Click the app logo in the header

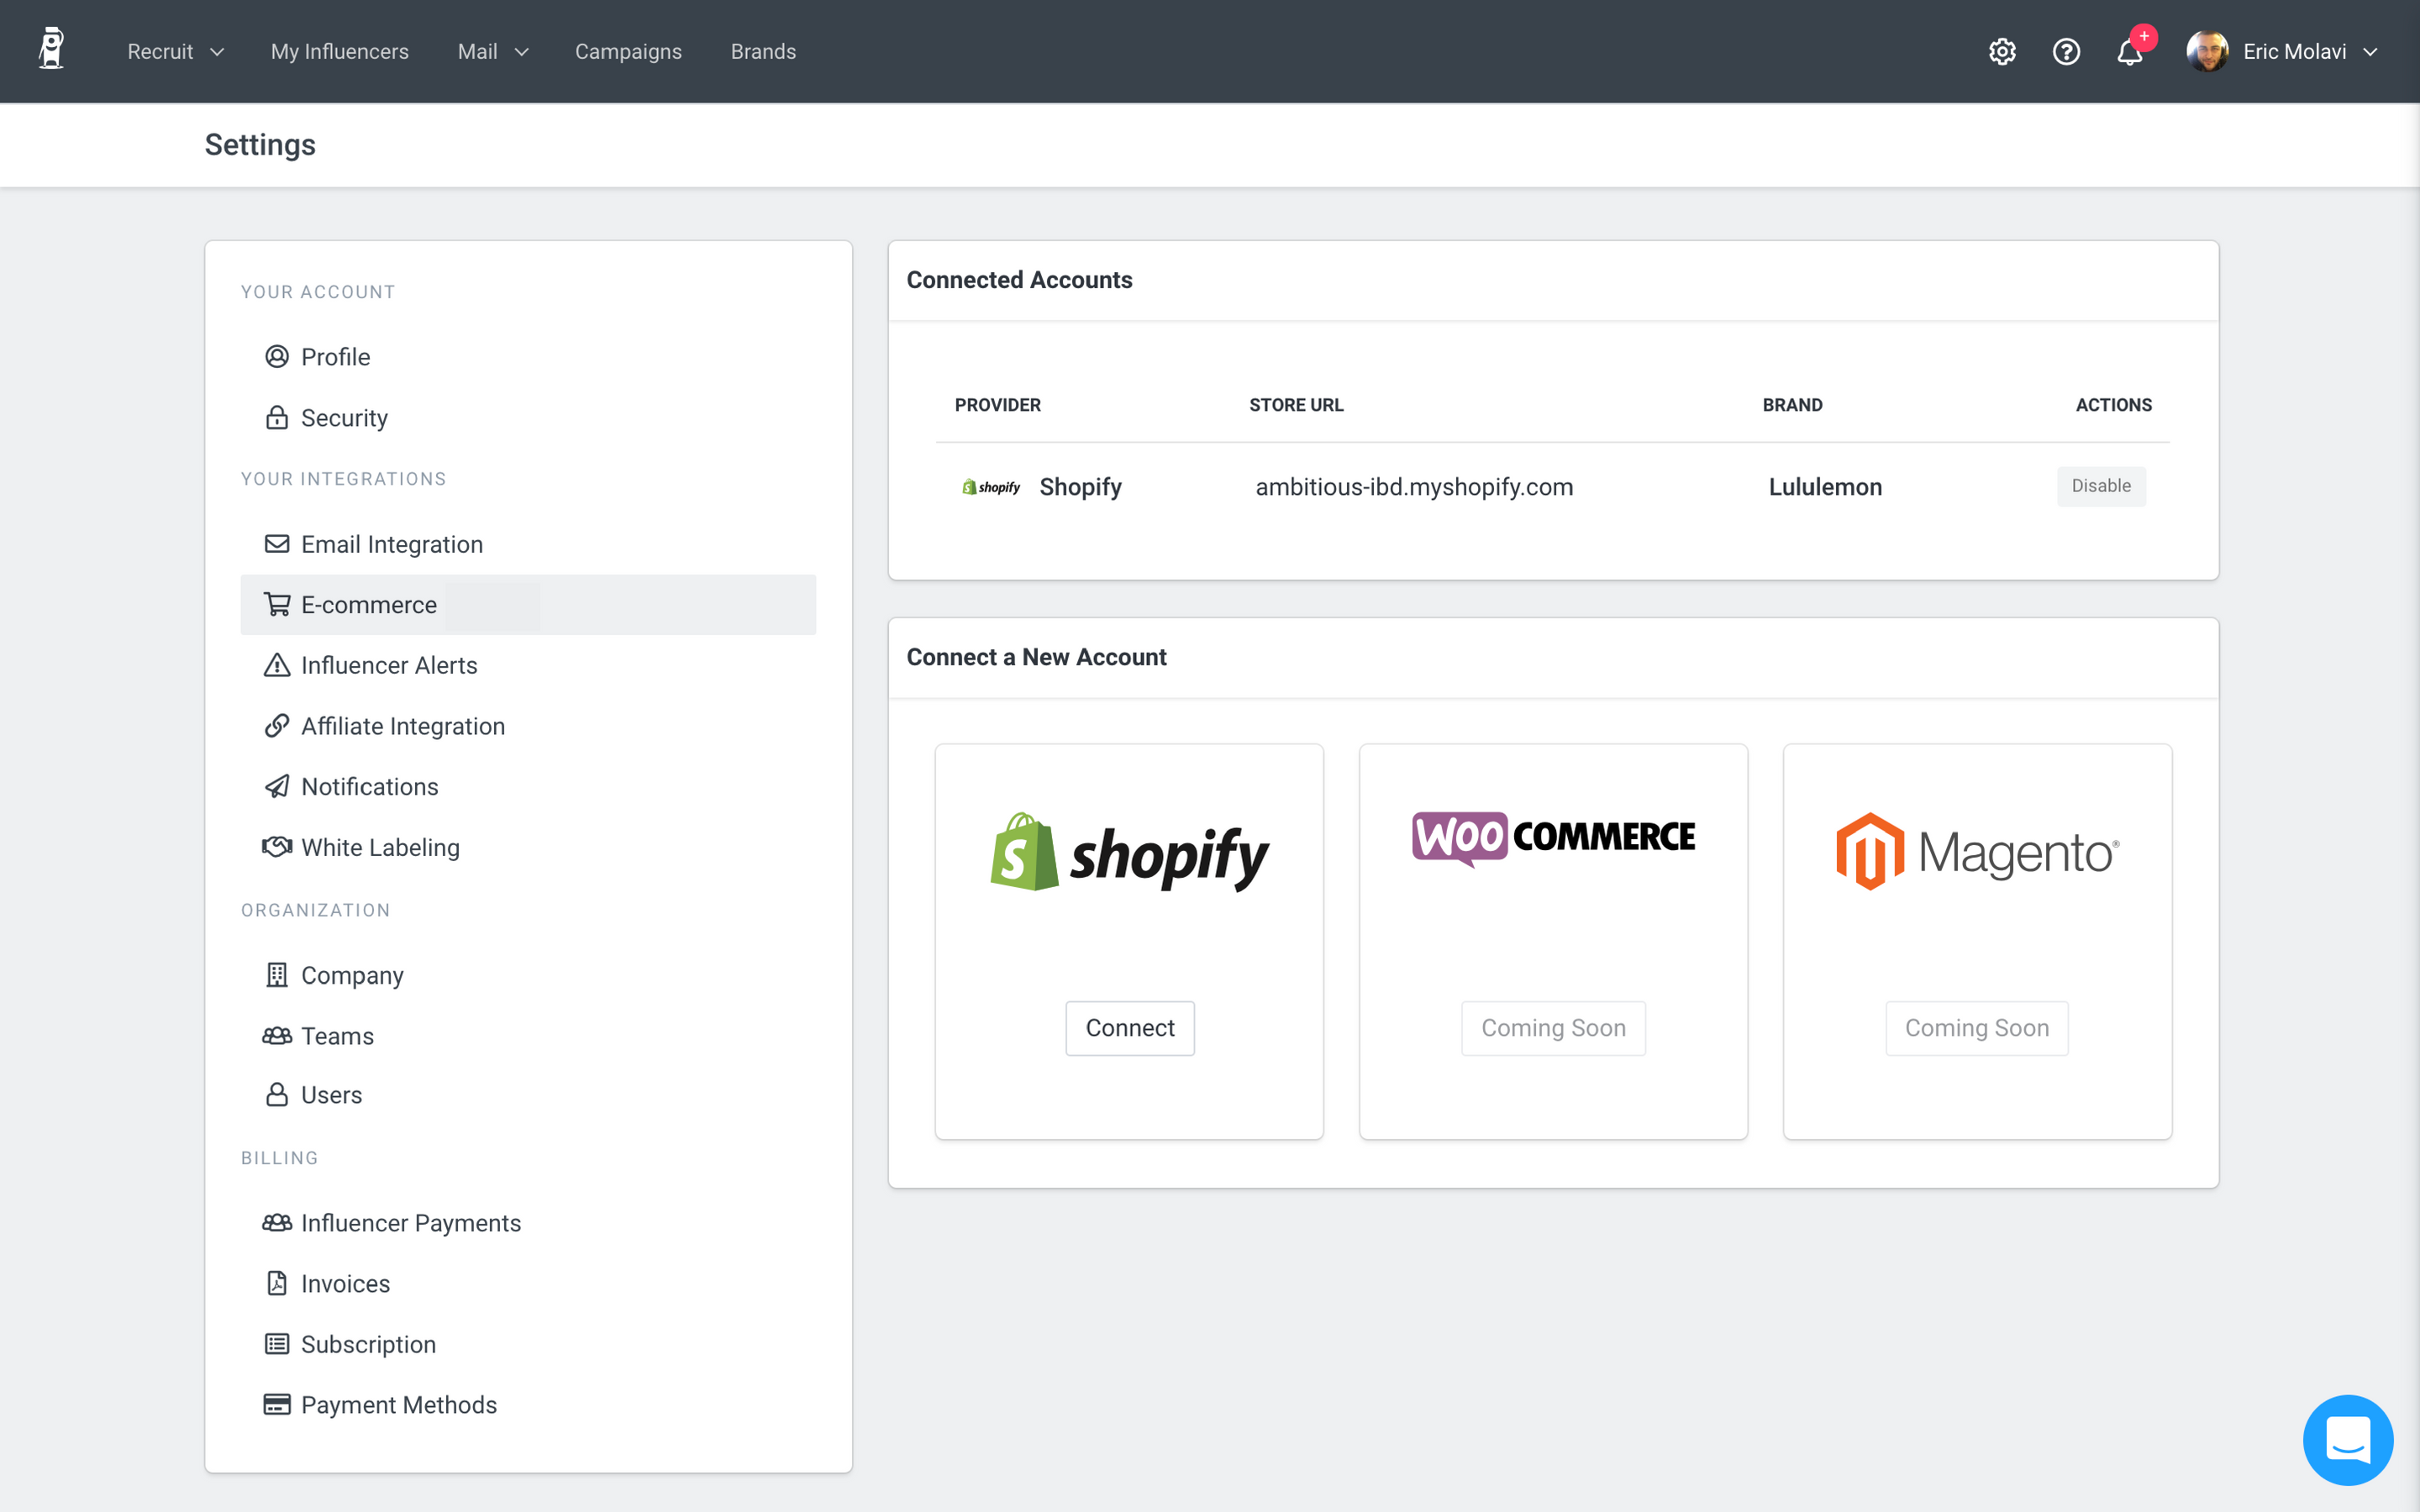coord(51,50)
